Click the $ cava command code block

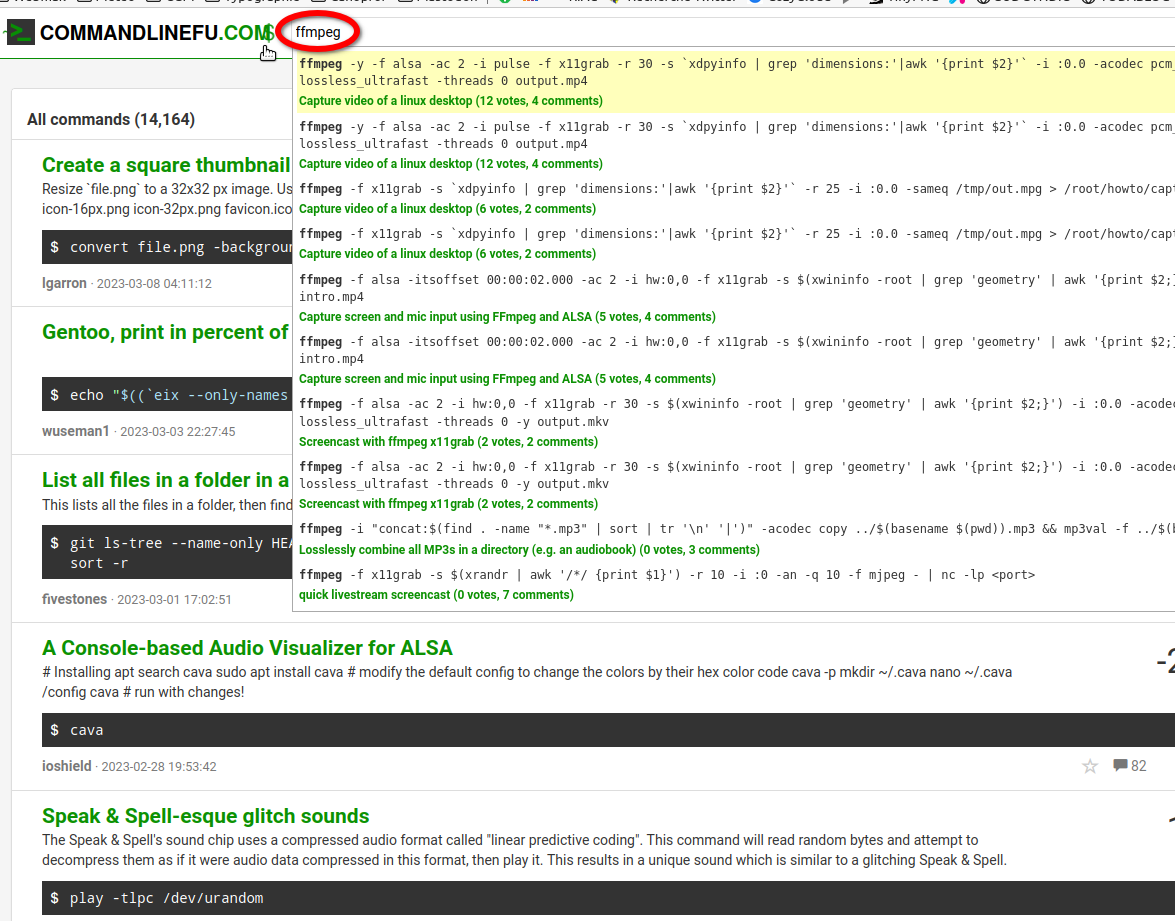click(x=608, y=730)
